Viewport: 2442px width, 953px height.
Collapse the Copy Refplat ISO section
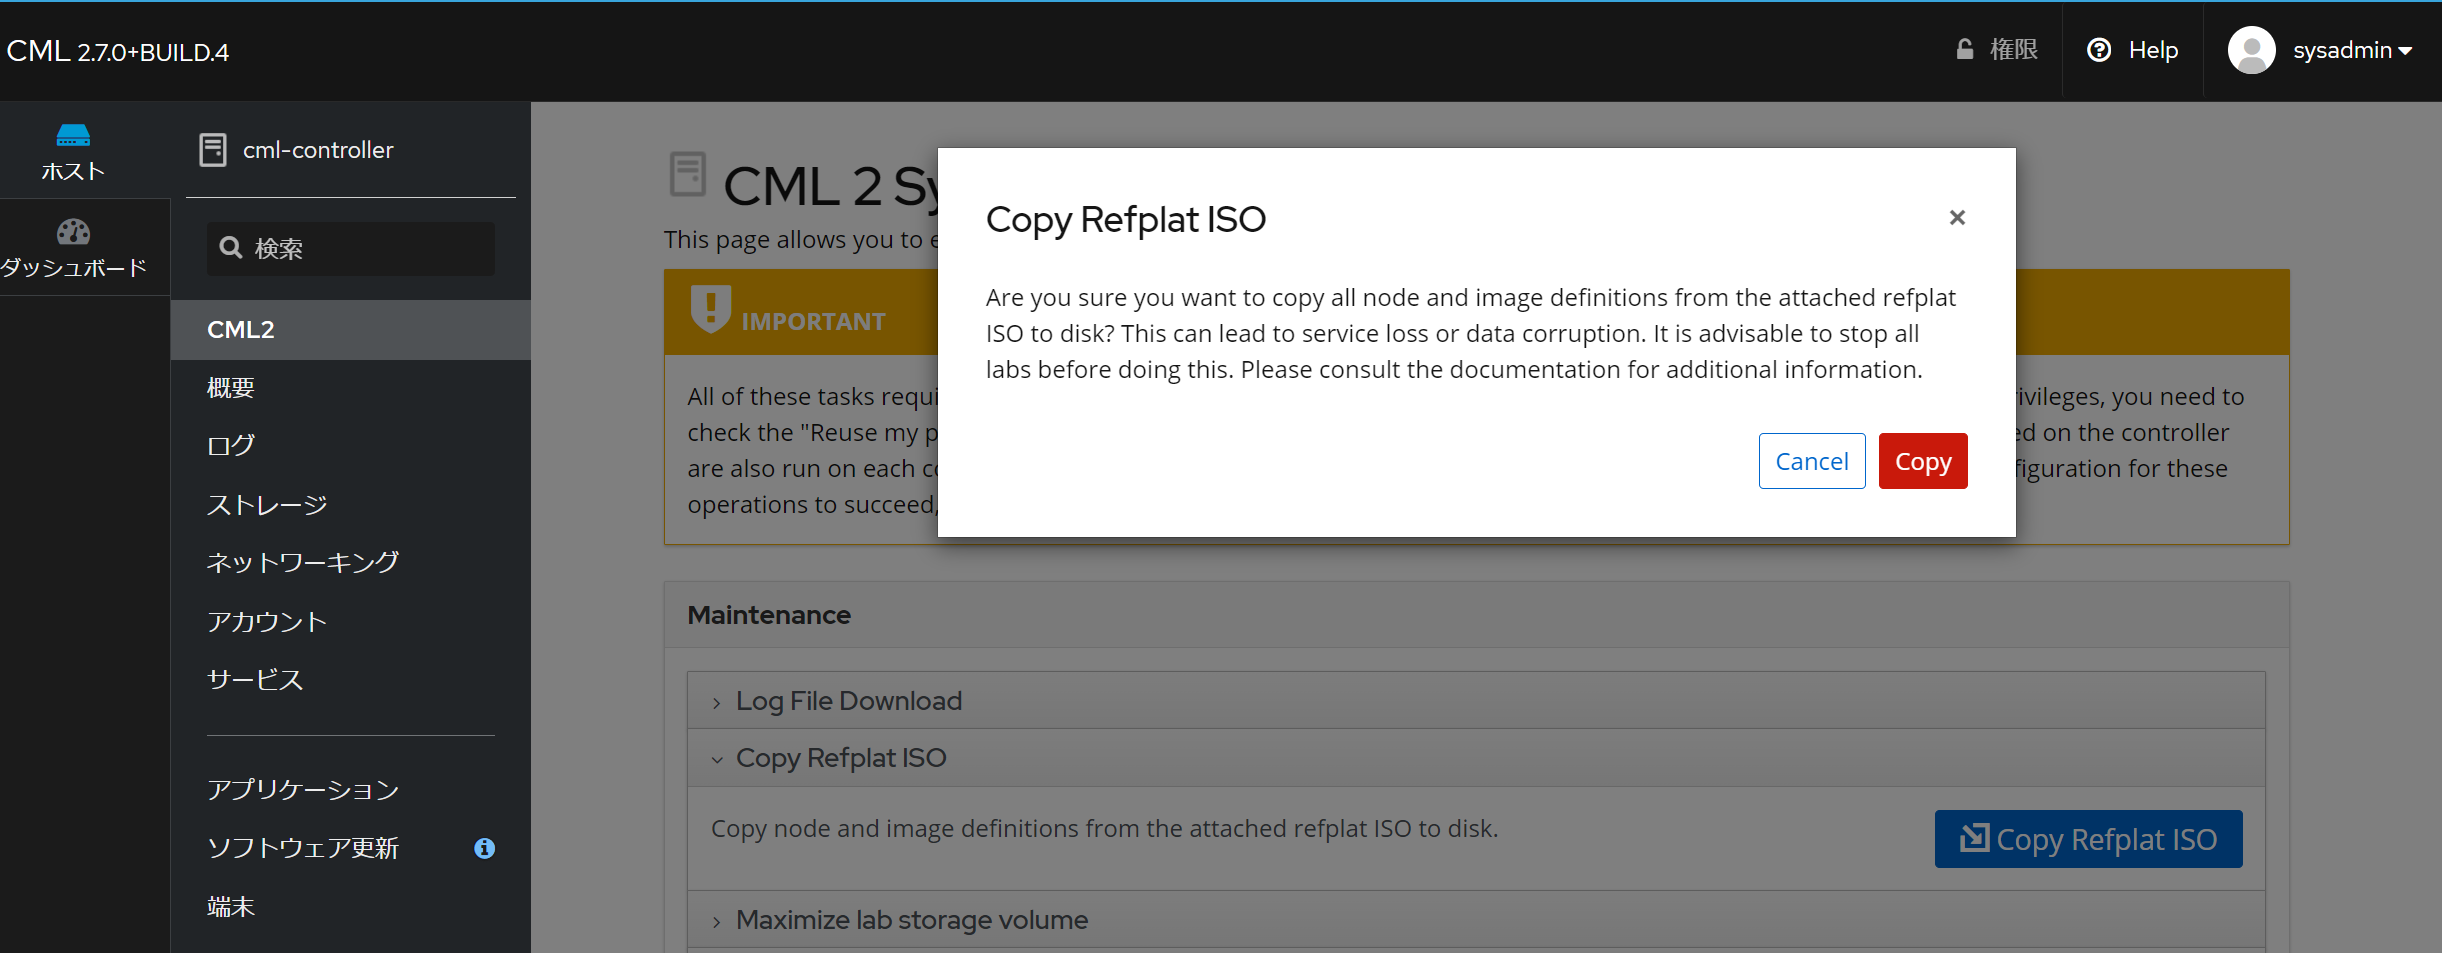(x=1476, y=758)
